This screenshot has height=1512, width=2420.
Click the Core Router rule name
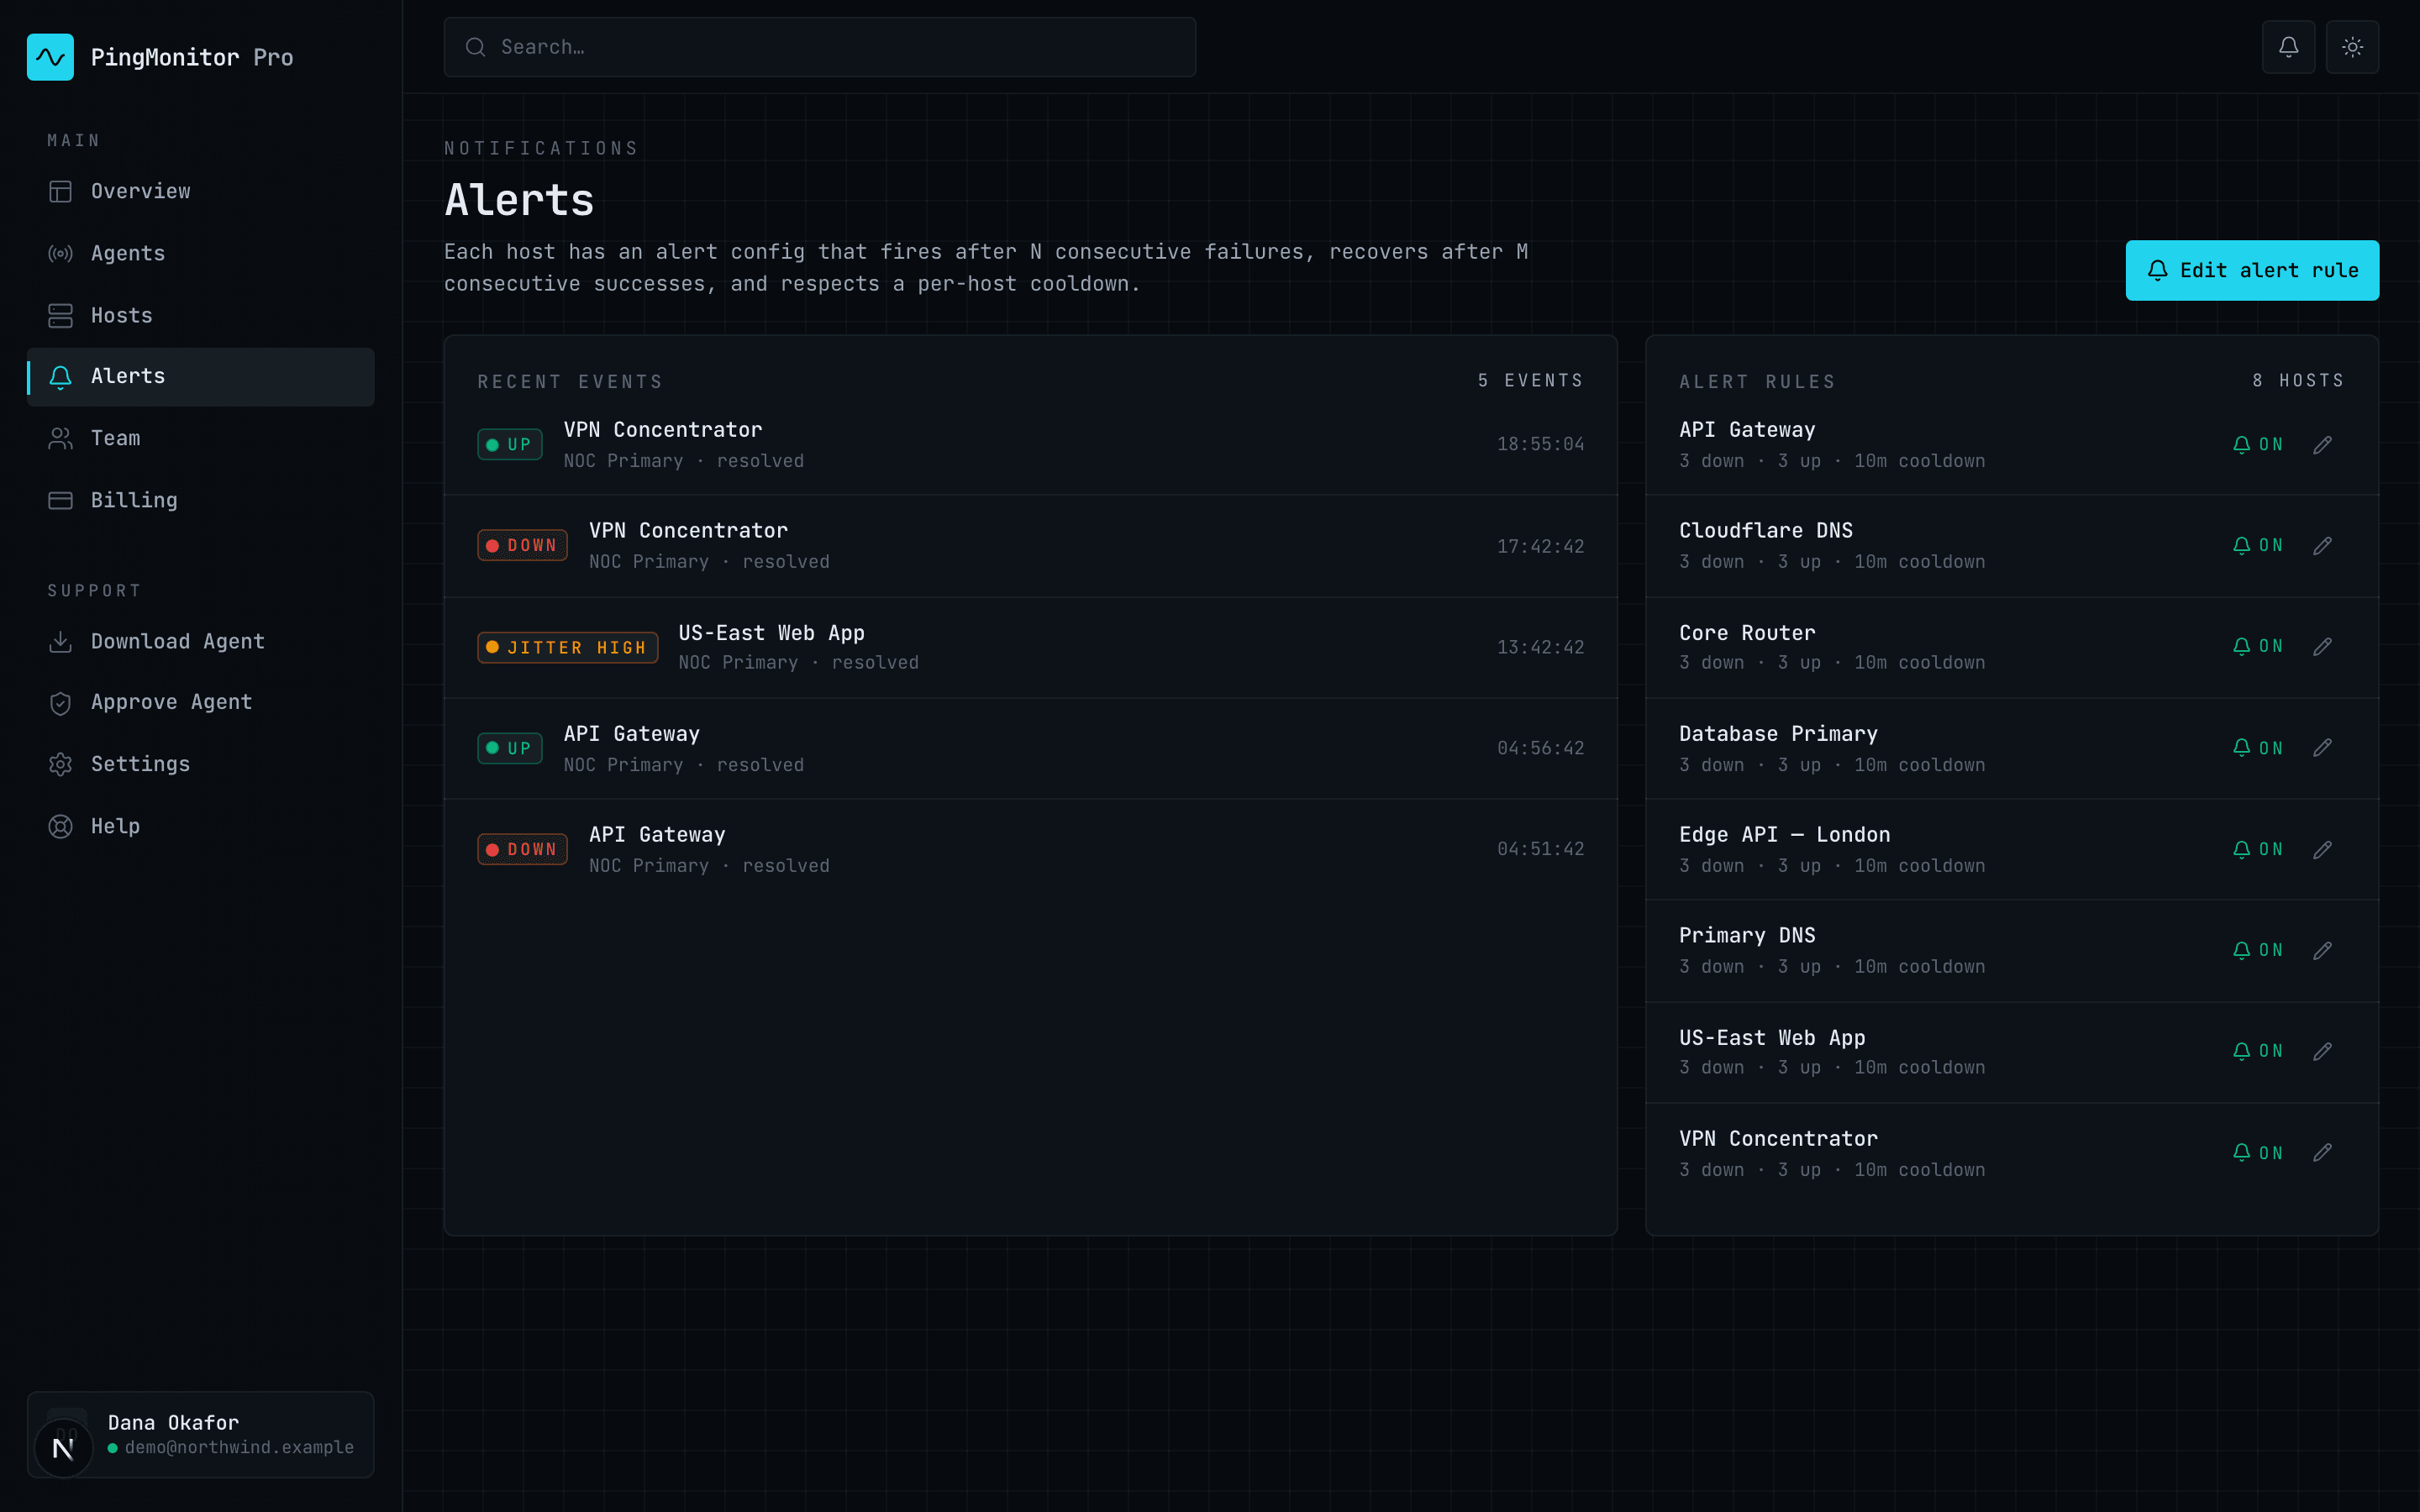1747,633
